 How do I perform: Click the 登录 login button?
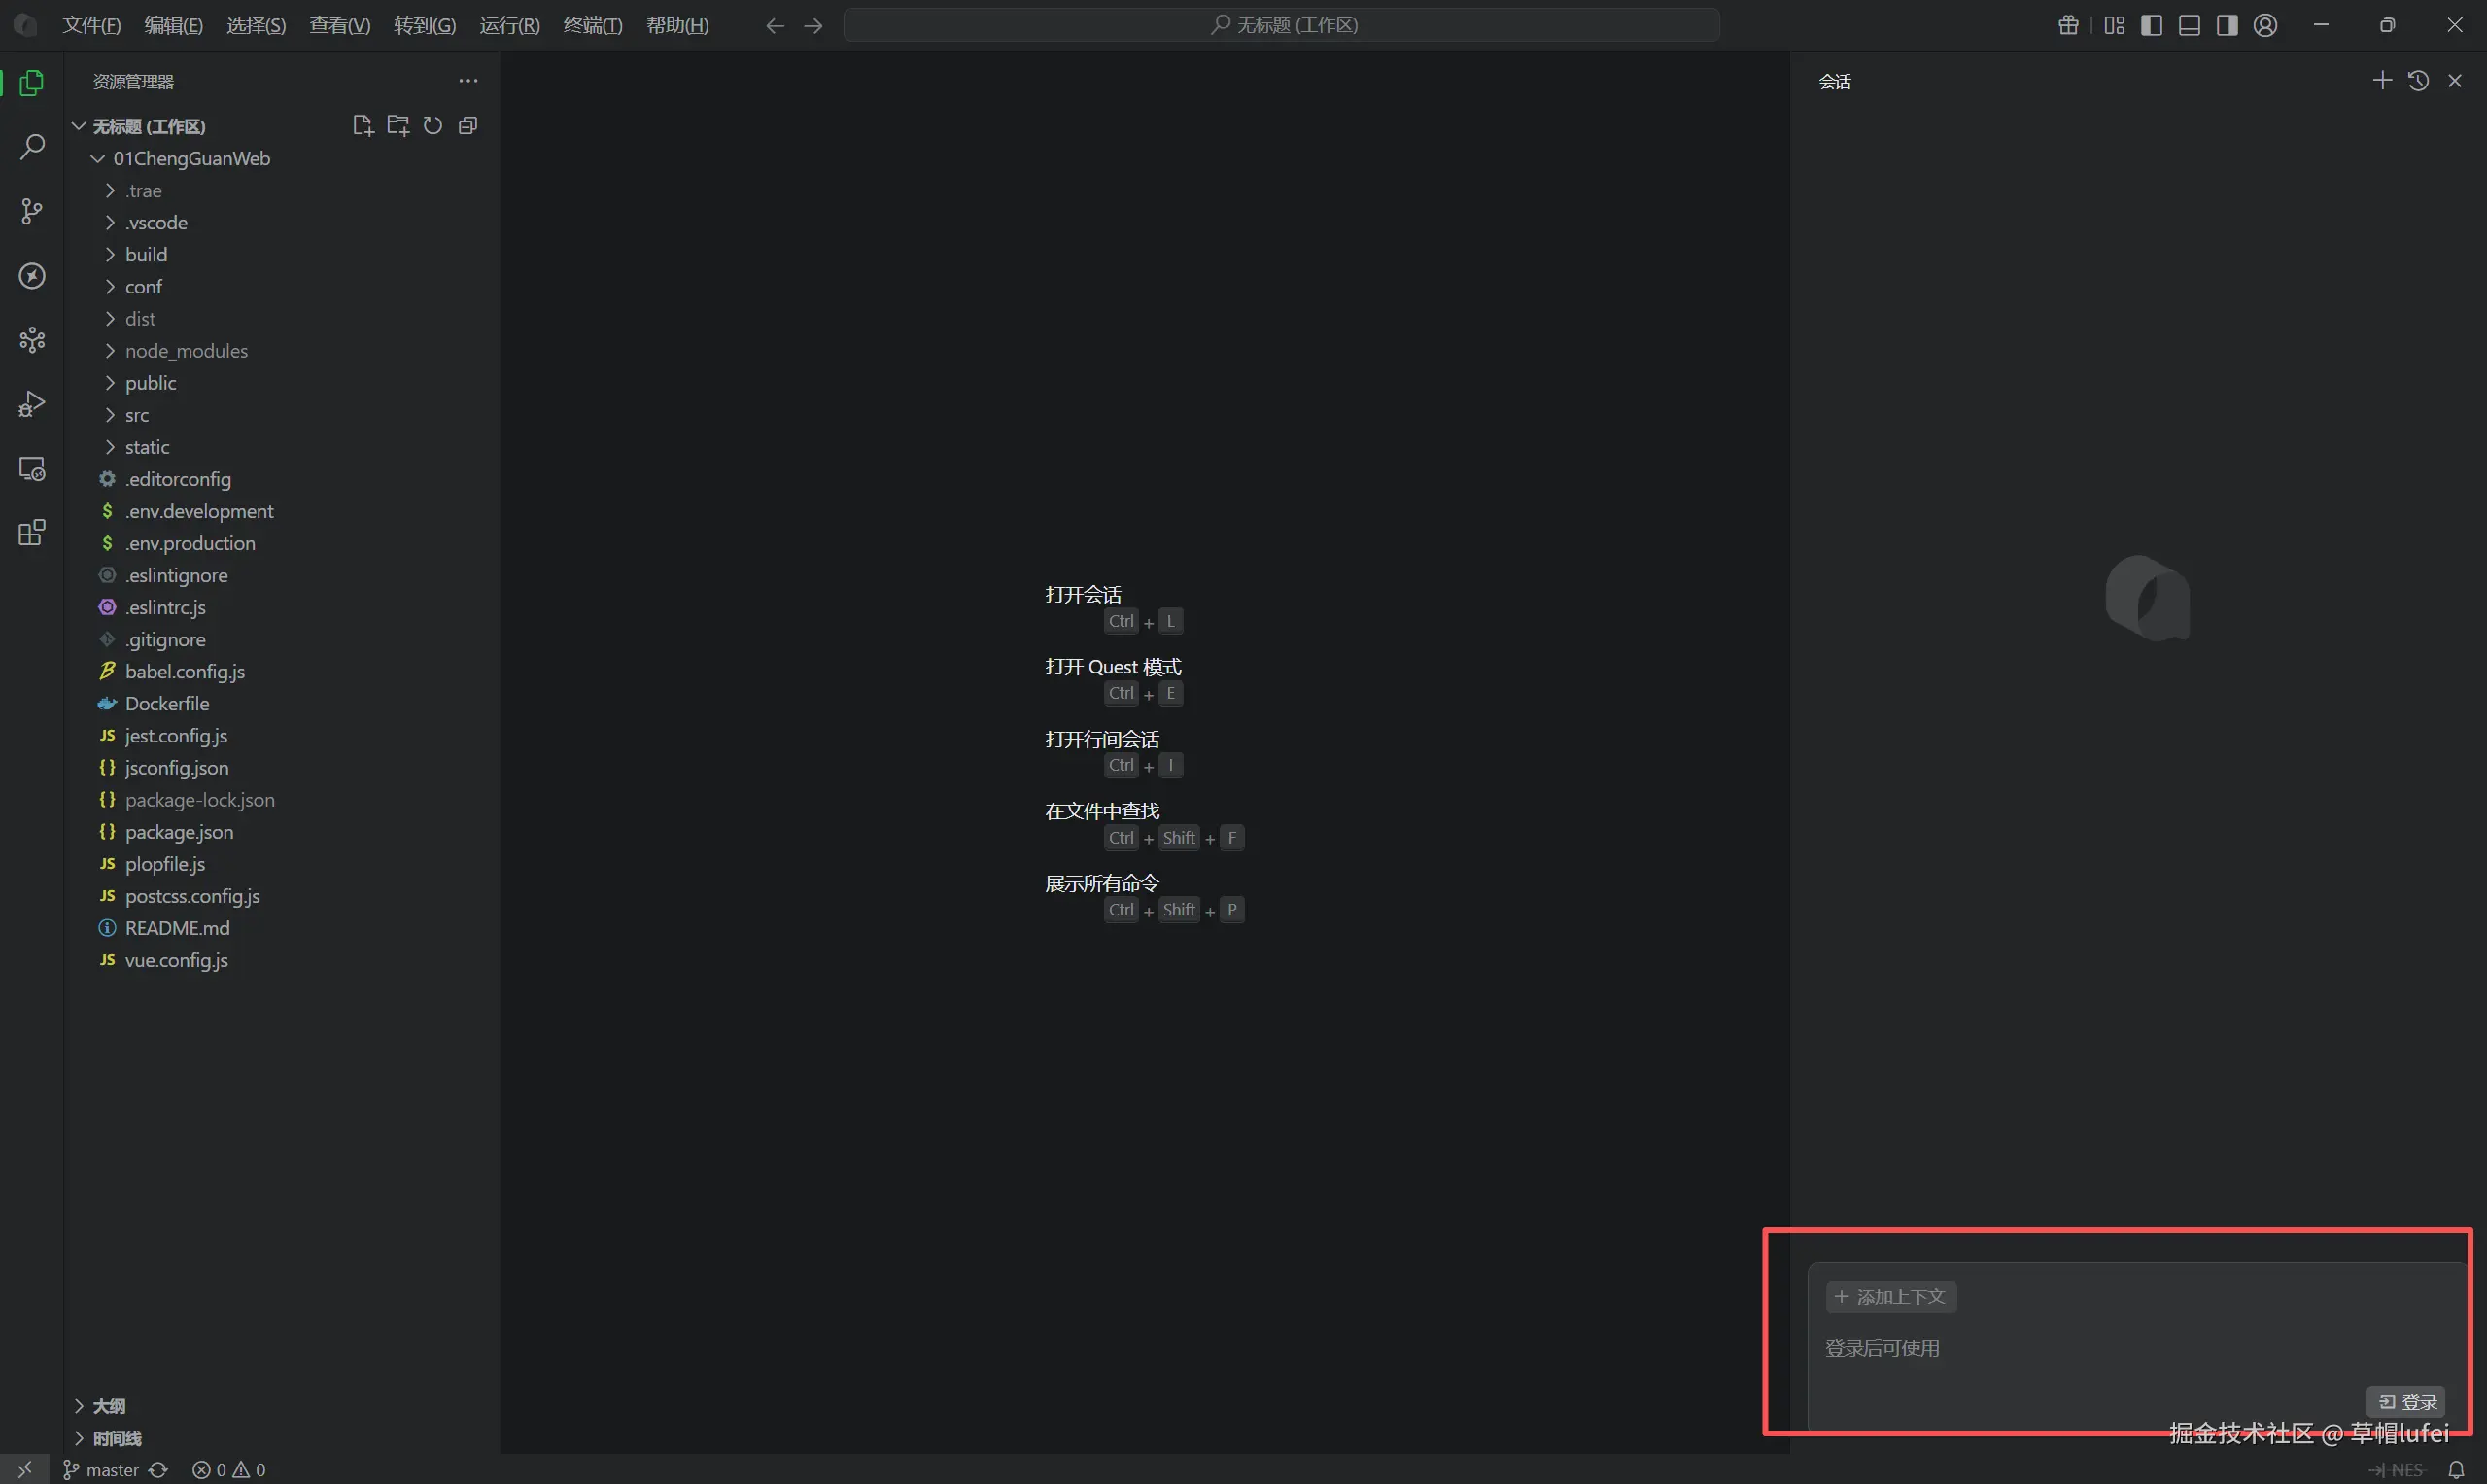(x=2406, y=1401)
